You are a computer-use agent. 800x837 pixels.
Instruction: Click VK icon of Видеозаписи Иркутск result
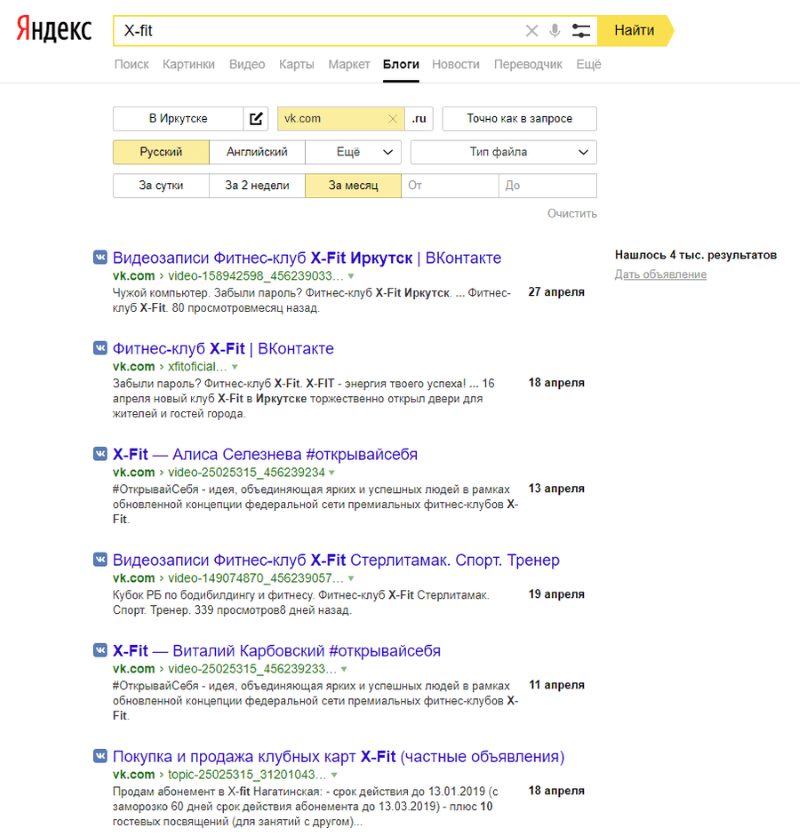pos(100,257)
